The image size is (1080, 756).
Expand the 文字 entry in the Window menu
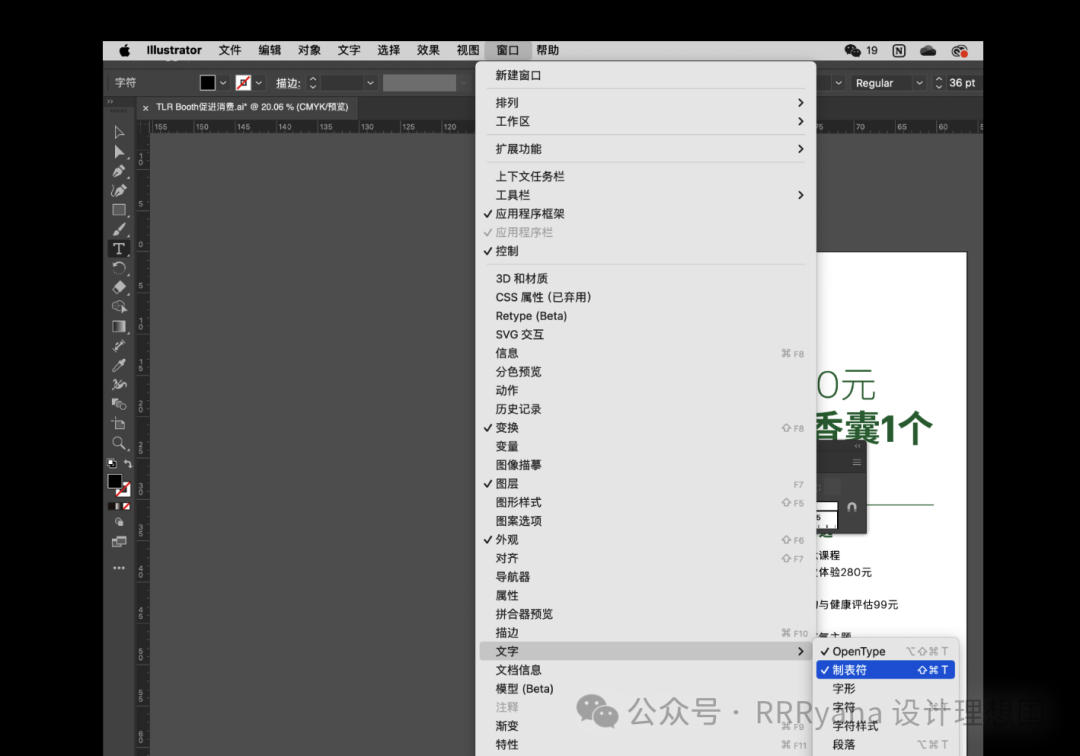[645, 651]
